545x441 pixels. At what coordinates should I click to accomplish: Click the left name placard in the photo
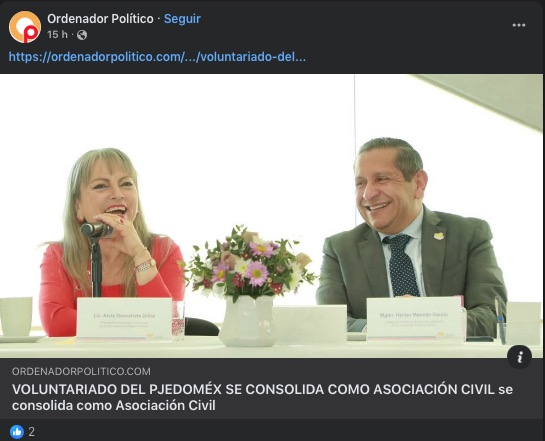click(x=124, y=318)
